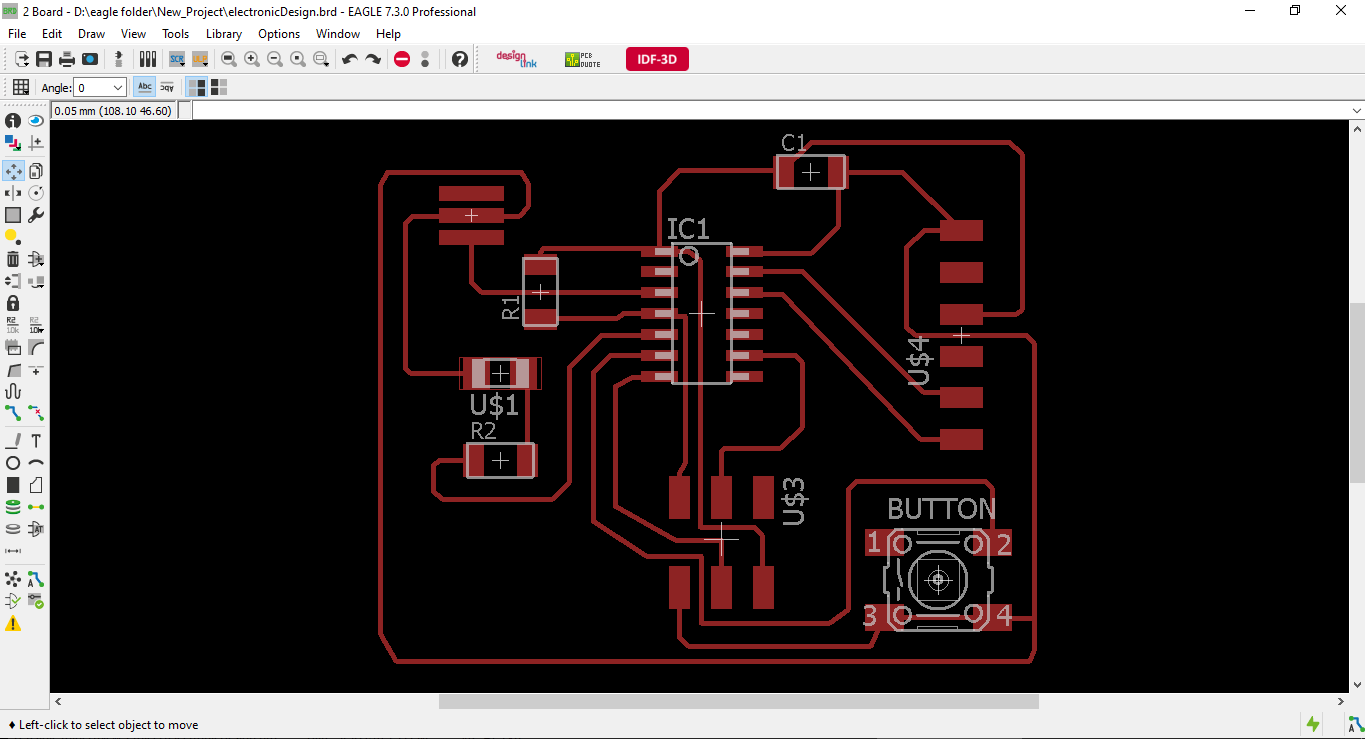Click the PCB Quote button
The image size is (1365, 739).
584,59
